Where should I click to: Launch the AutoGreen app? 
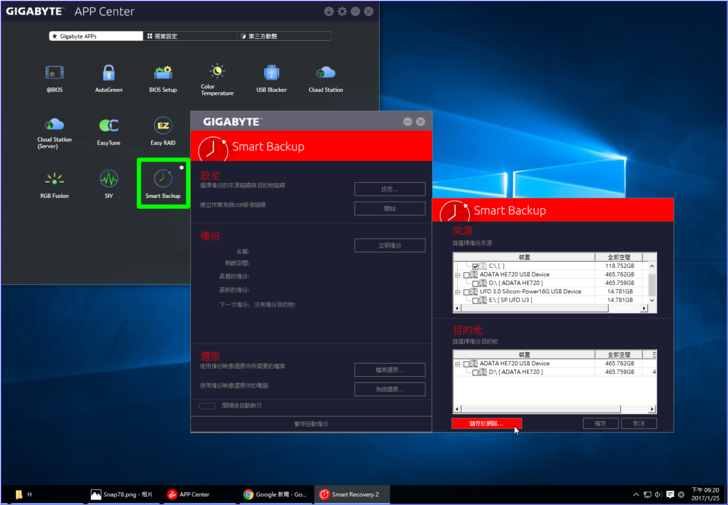pyautogui.click(x=108, y=76)
